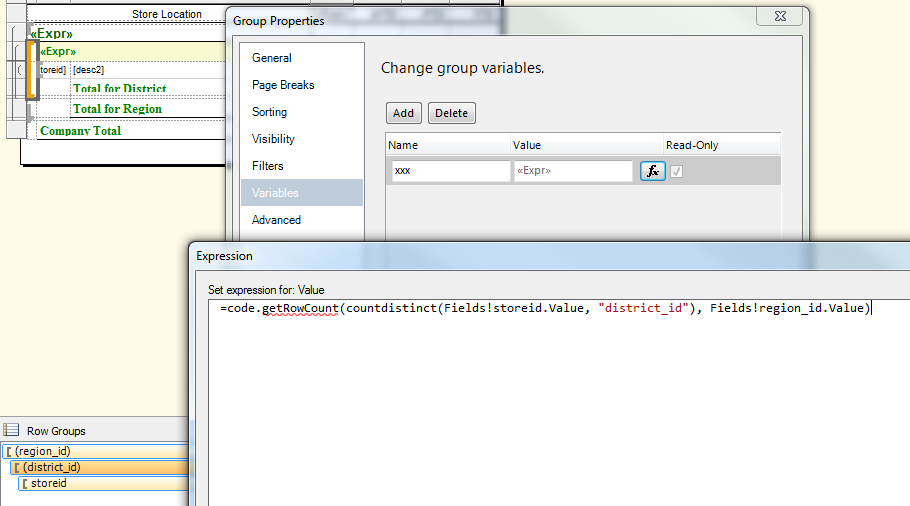Edit the variable Name field xxx
The width and height of the screenshot is (910, 506).
click(x=451, y=171)
